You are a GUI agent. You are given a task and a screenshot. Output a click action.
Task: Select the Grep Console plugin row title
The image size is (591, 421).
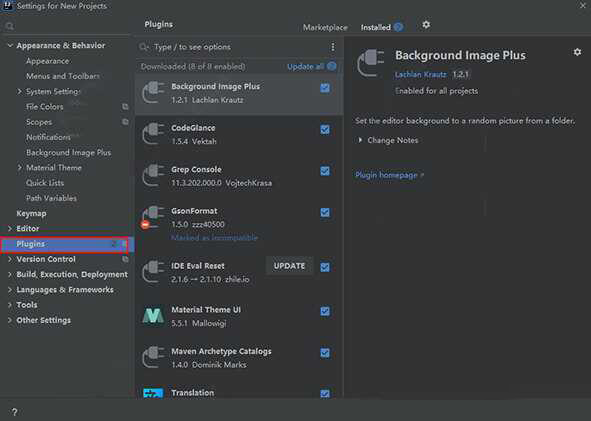pyautogui.click(x=196, y=170)
